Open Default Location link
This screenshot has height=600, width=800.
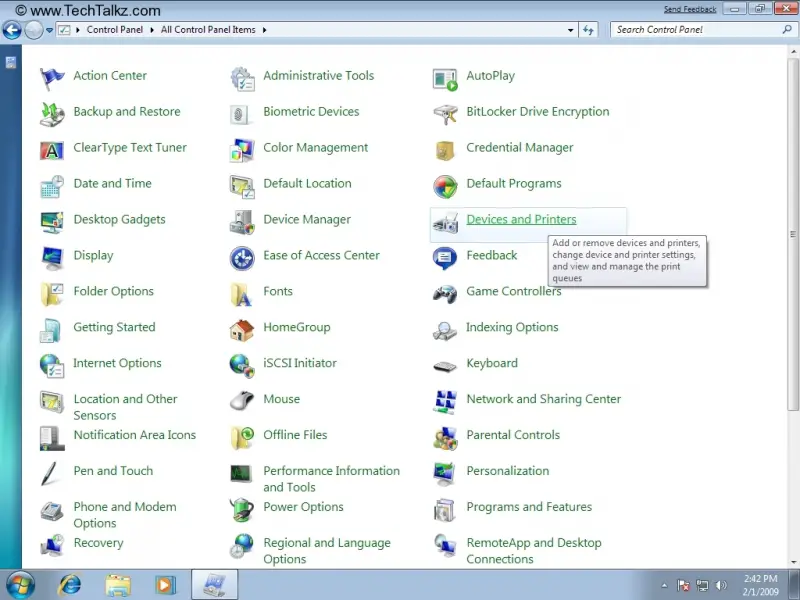point(307,183)
